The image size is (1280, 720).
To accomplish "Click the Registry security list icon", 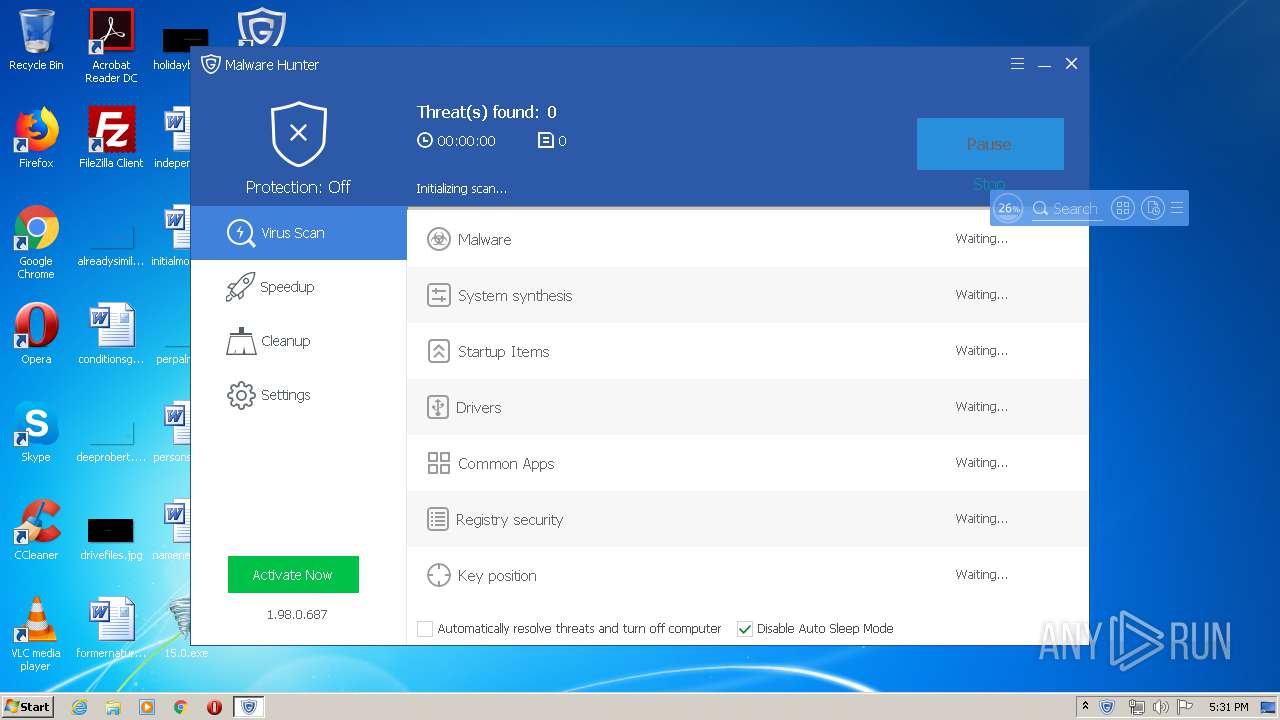I will click(x=437, y=519).
